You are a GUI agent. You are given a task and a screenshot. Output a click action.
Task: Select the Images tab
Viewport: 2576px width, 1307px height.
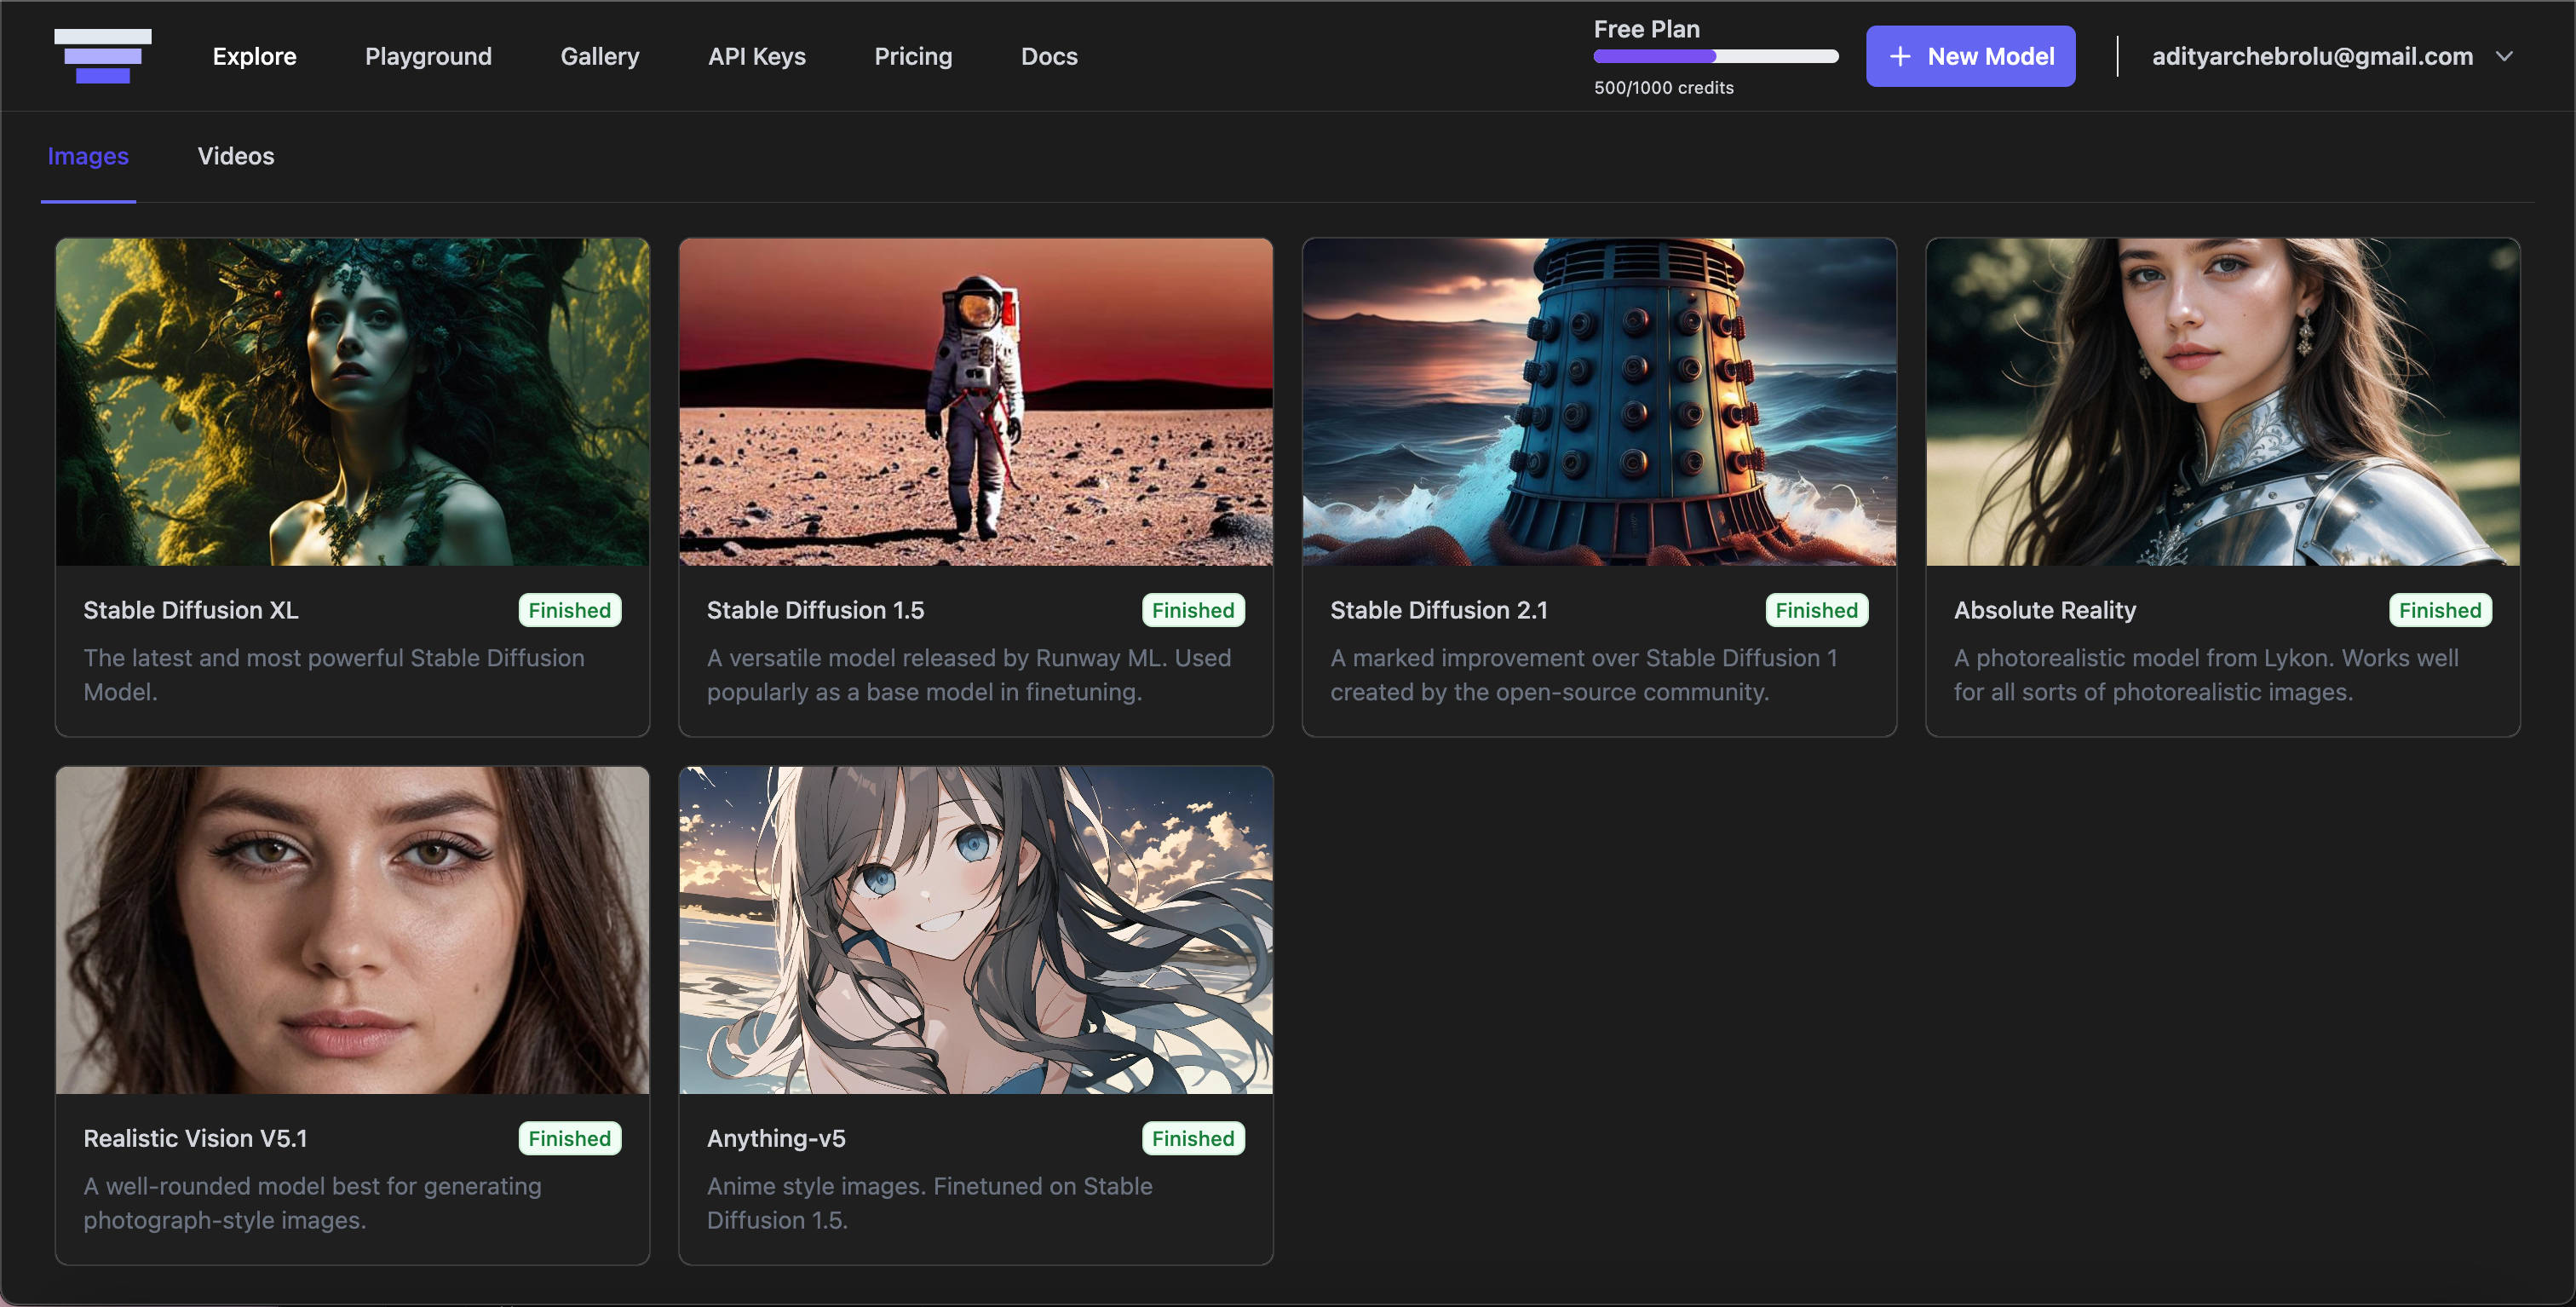(88, 156)
